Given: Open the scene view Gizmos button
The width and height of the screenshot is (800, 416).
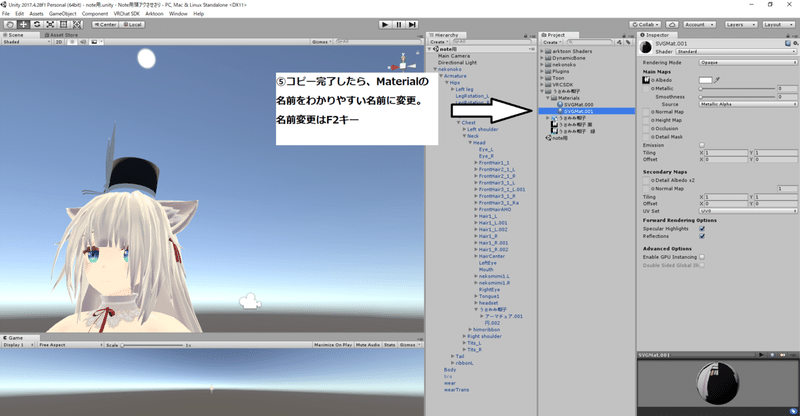Looking at the screenshot, I should click(x=322, y=42).
